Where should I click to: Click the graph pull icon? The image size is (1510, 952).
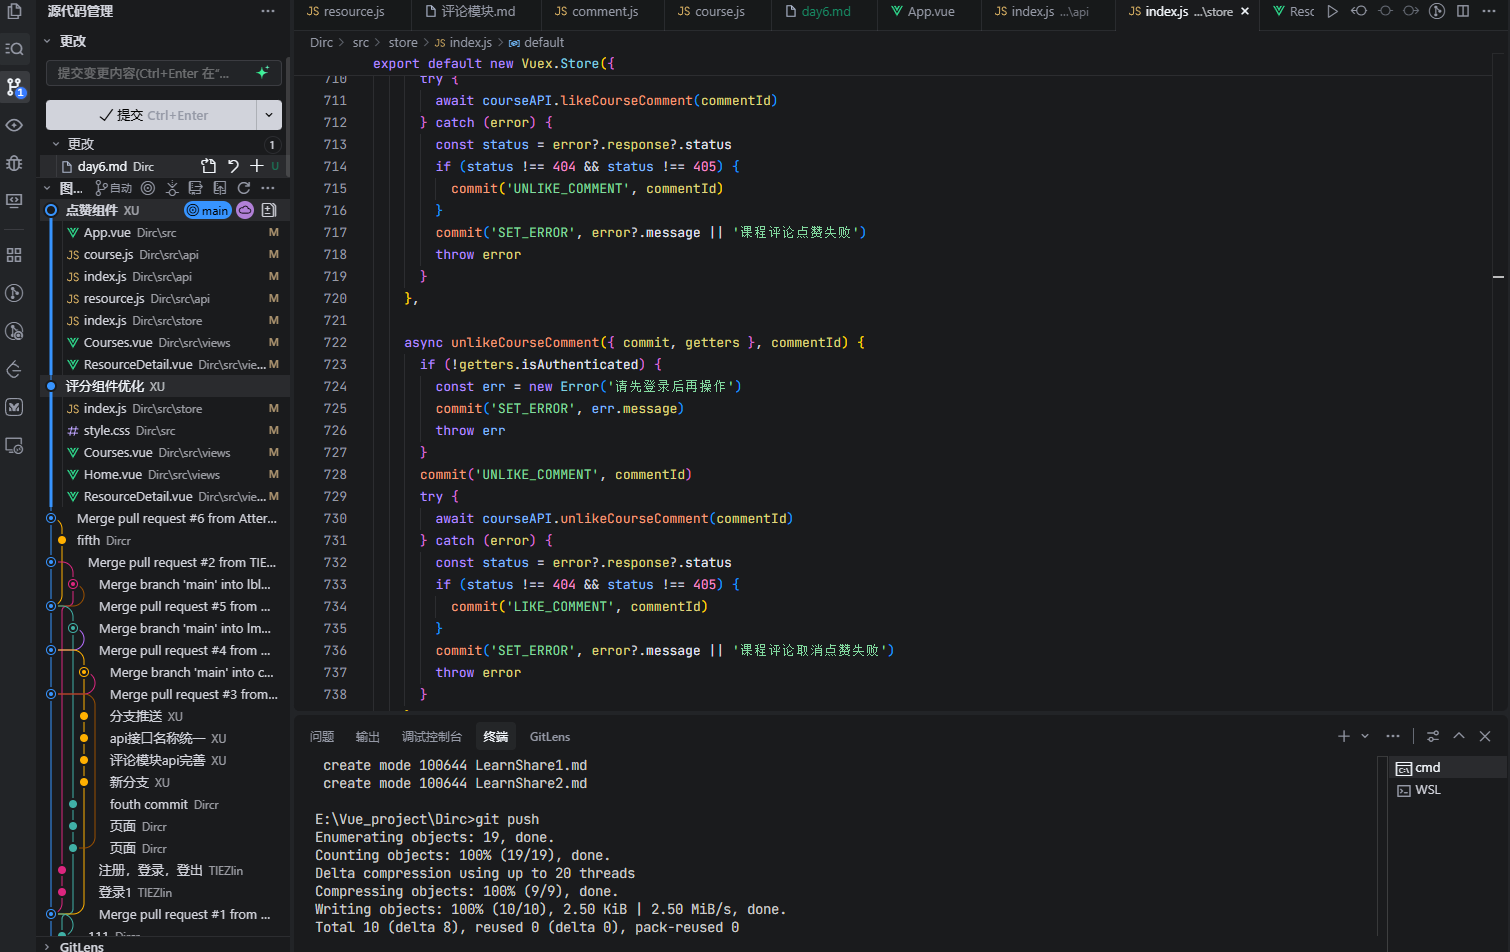[196, 188]
